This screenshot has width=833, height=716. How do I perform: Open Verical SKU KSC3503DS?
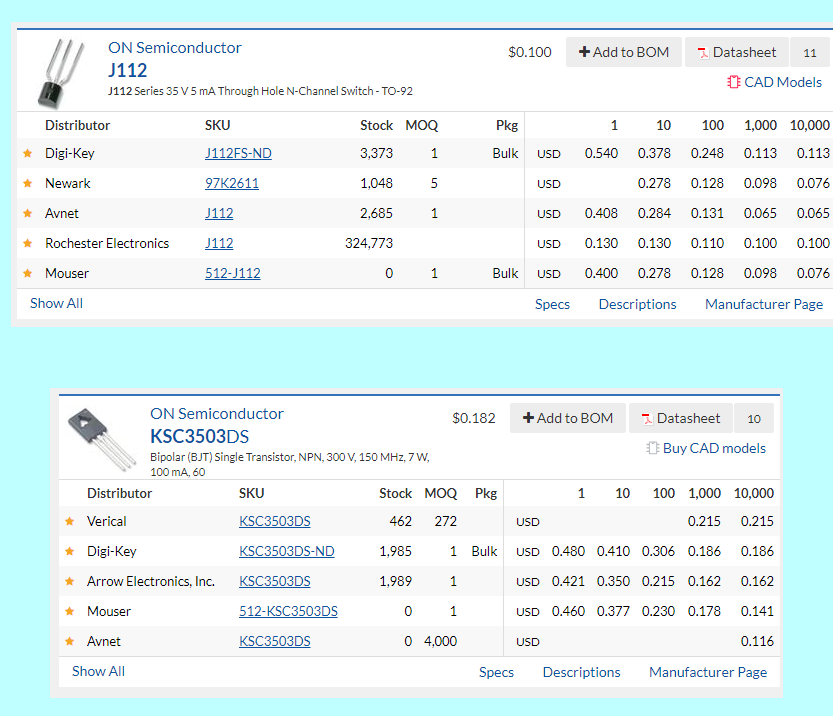coord(275,522)
